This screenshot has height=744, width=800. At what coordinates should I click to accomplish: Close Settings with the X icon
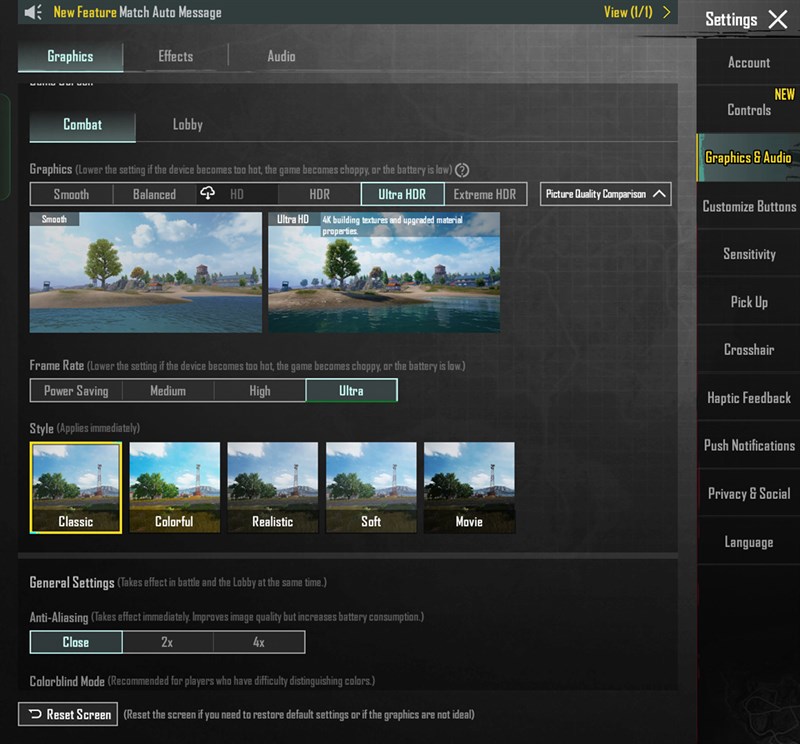[778, 19]
